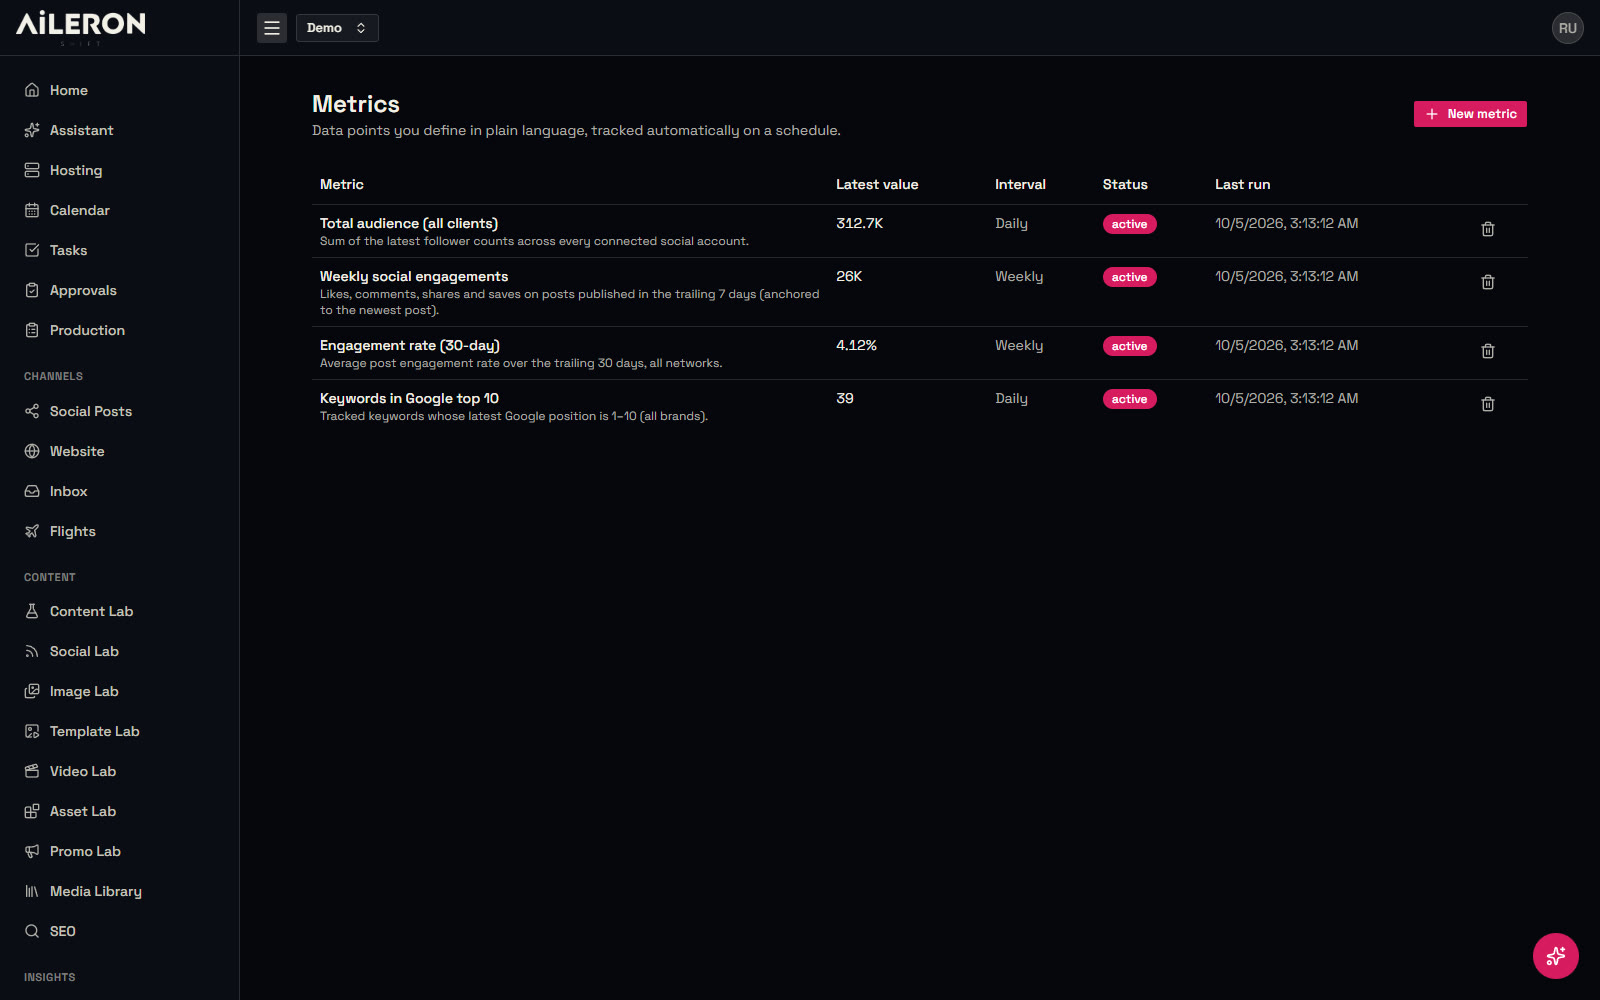Open the Assistant page

(x=120, y=130)
